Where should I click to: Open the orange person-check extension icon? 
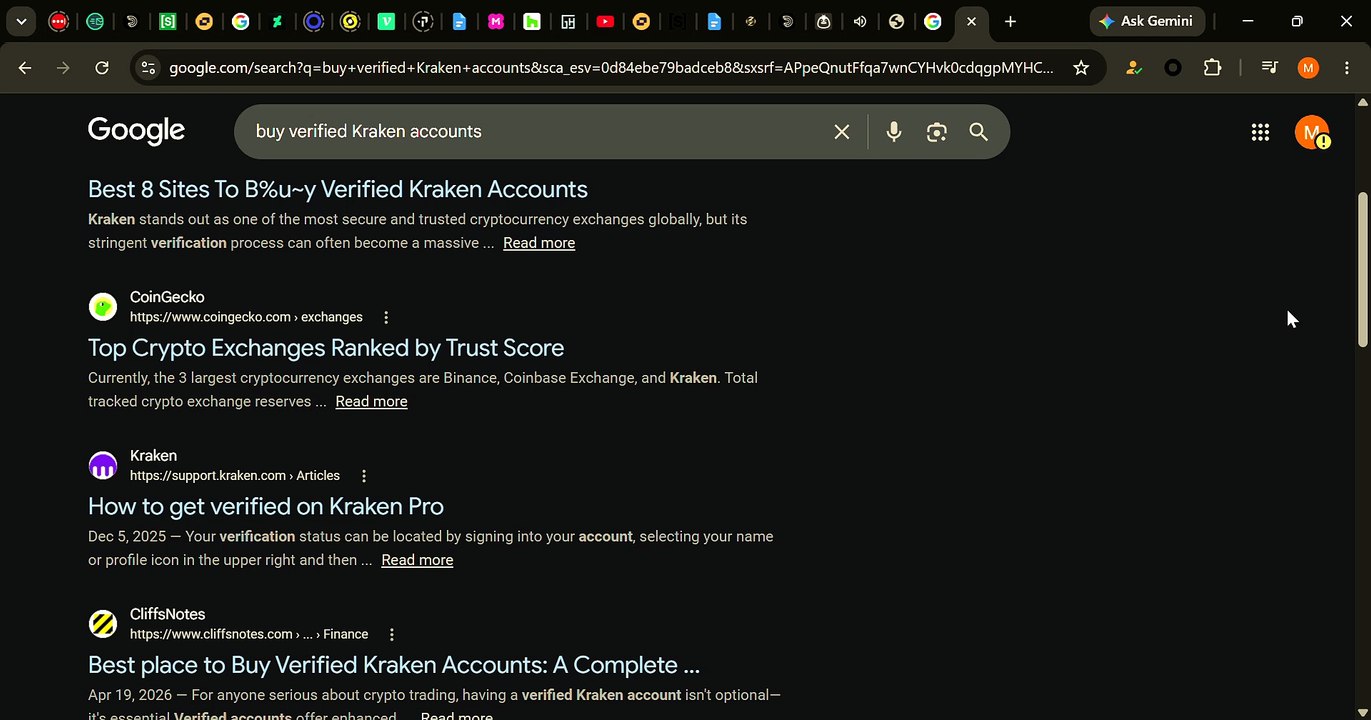(x=1133, y=68)
